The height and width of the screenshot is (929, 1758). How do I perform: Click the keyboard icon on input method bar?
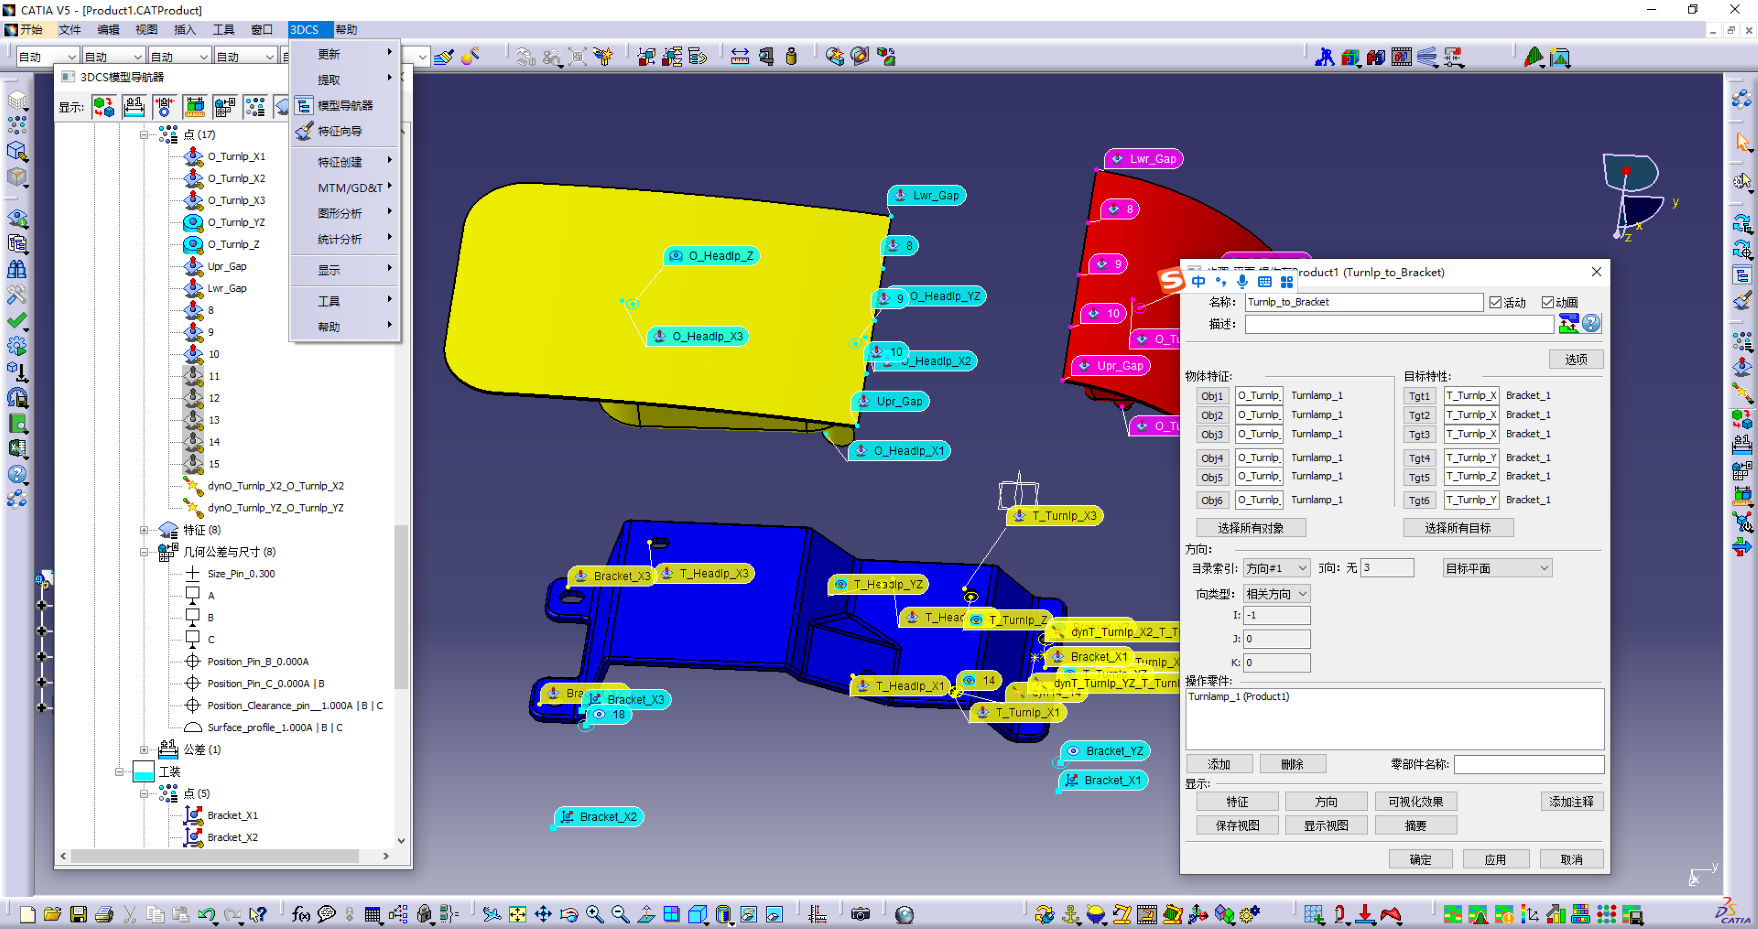coord(1265,282)
